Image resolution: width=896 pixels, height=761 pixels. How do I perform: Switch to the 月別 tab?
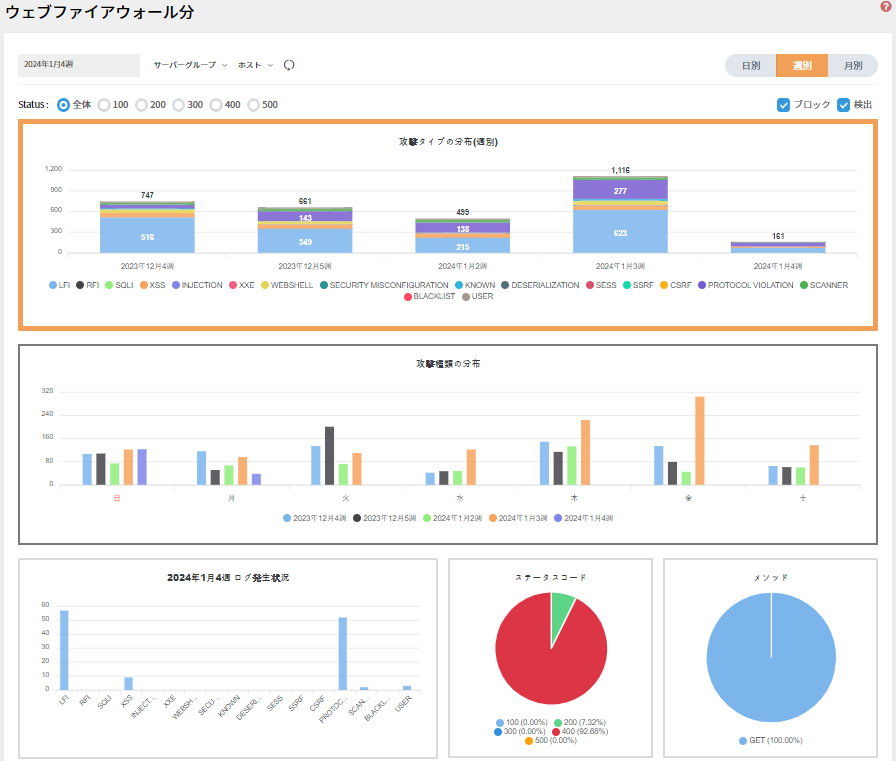click(x=852, y=65)
